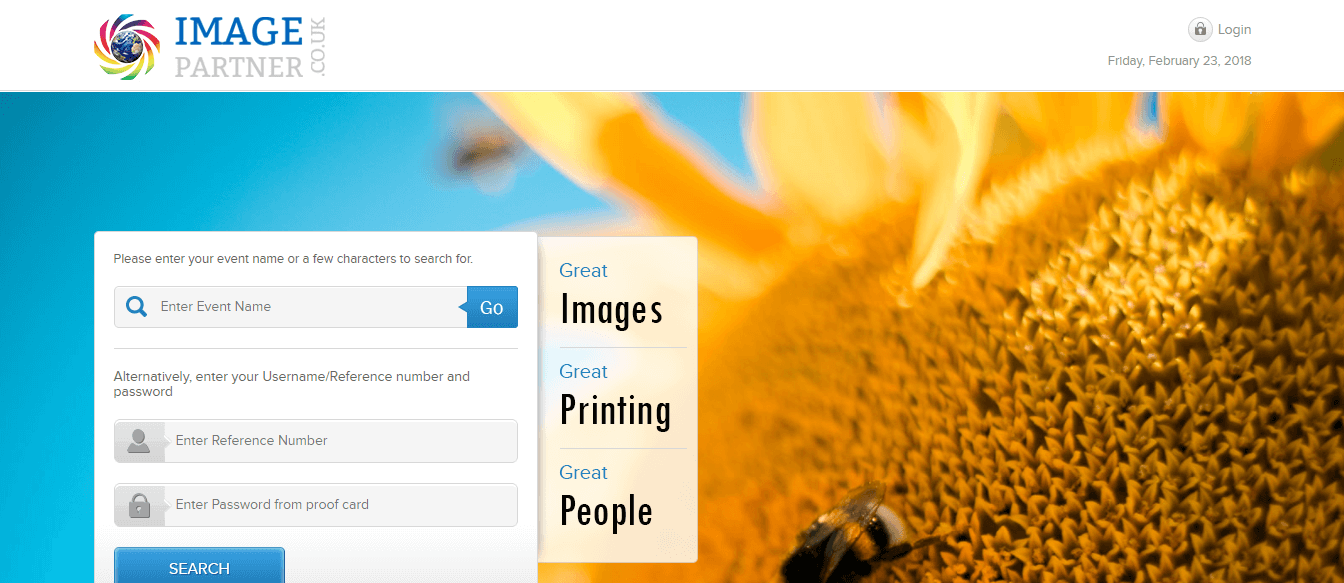The height and width of the screenshot is (583, 1344).
Task: Click the event name instruction text
Action: [293, 258]
